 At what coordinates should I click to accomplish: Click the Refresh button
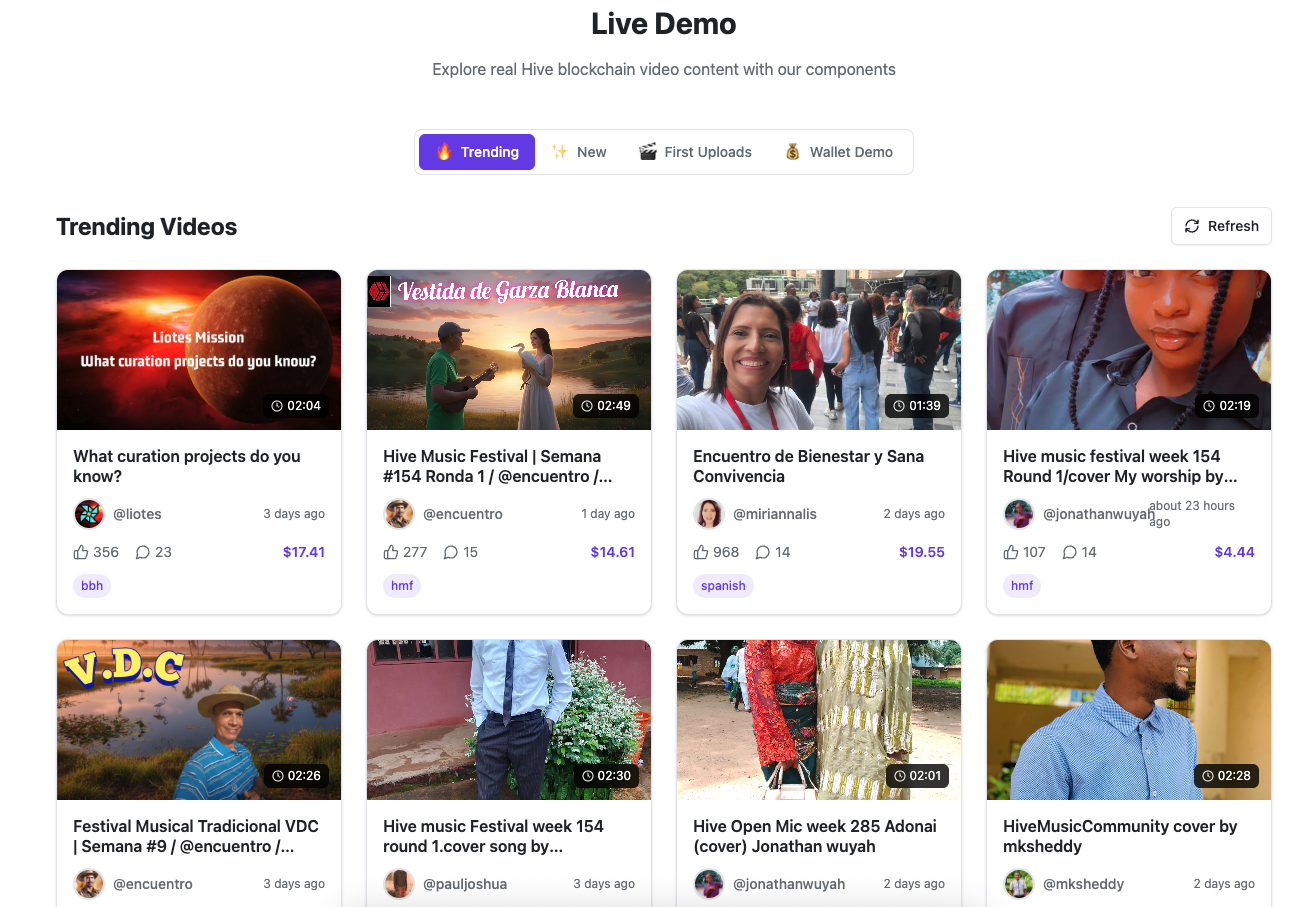(x=1221, y=226)
